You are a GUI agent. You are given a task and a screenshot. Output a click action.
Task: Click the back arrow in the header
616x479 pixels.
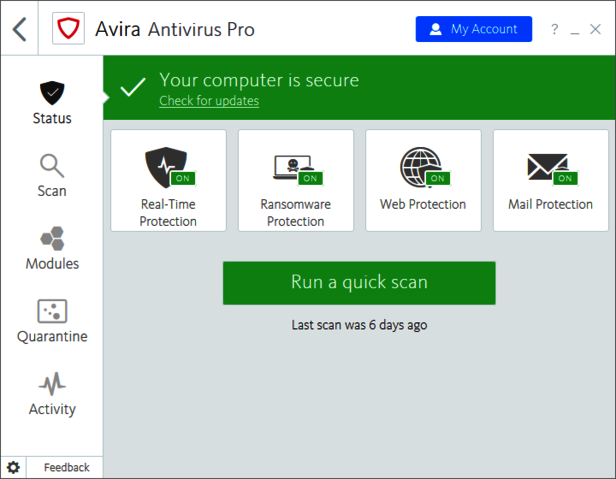20,29
